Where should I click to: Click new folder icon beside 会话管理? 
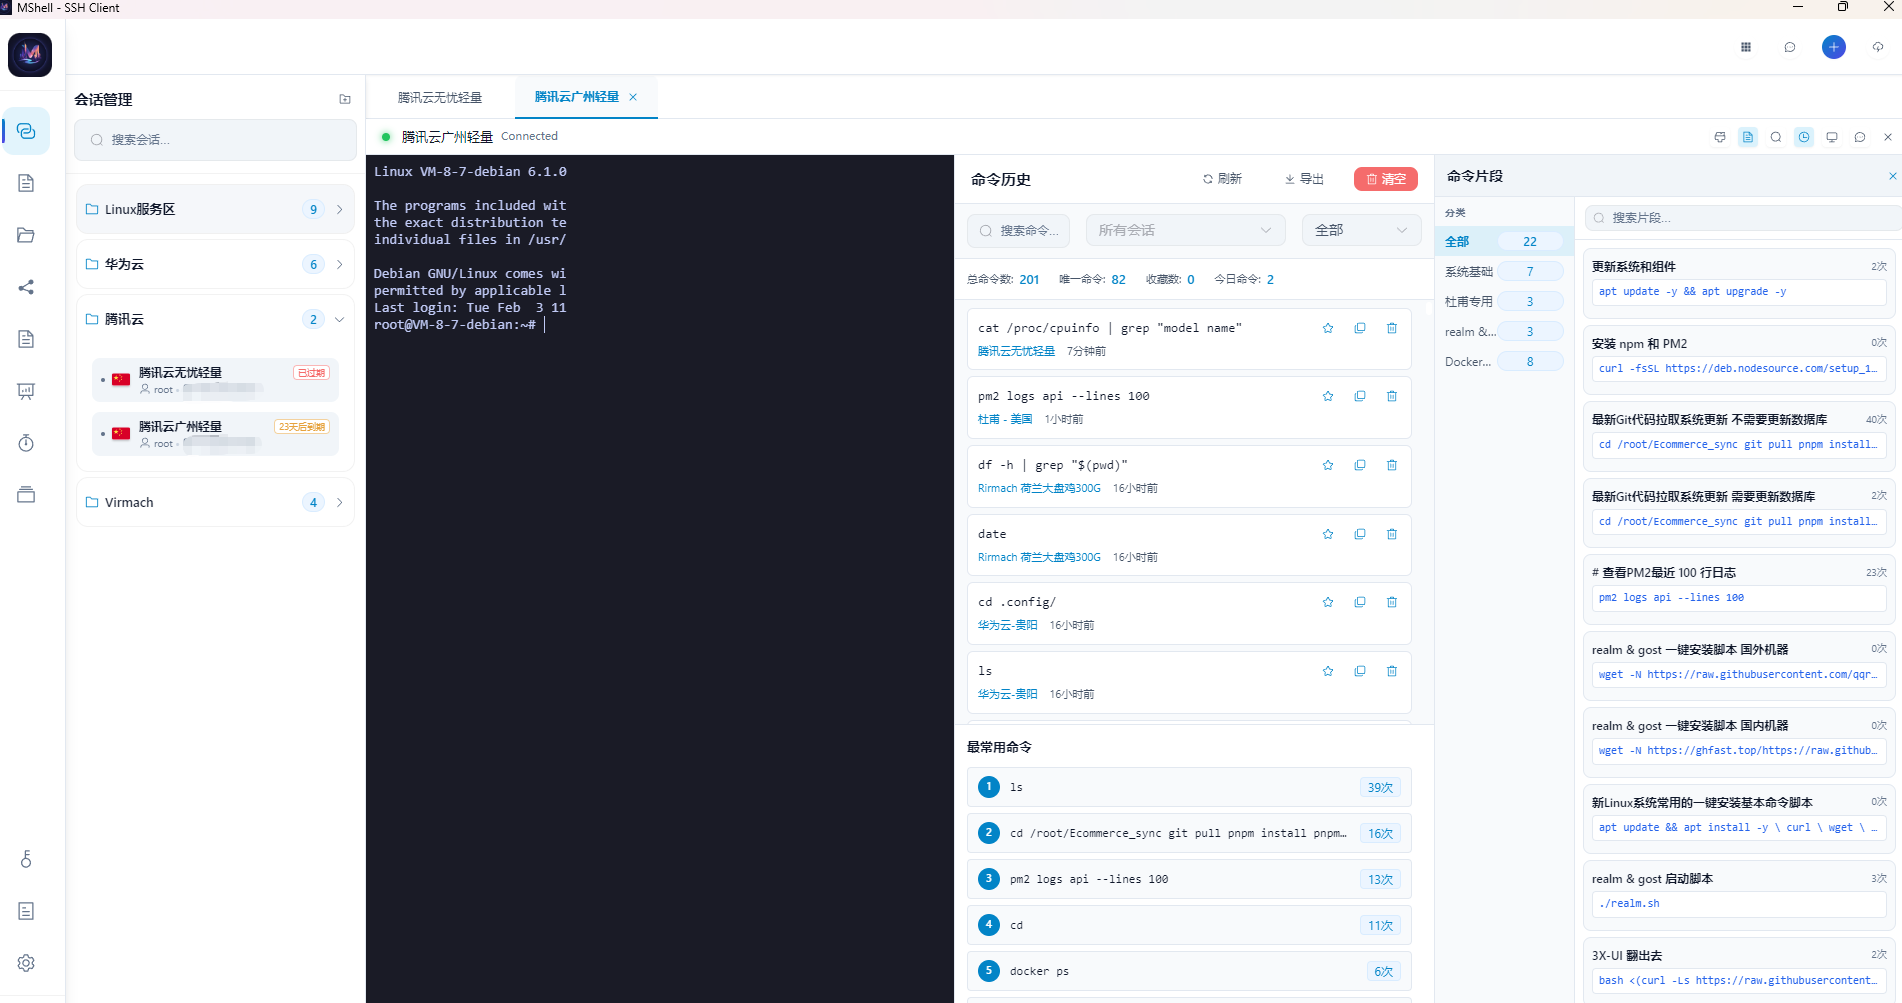point(345,99)
